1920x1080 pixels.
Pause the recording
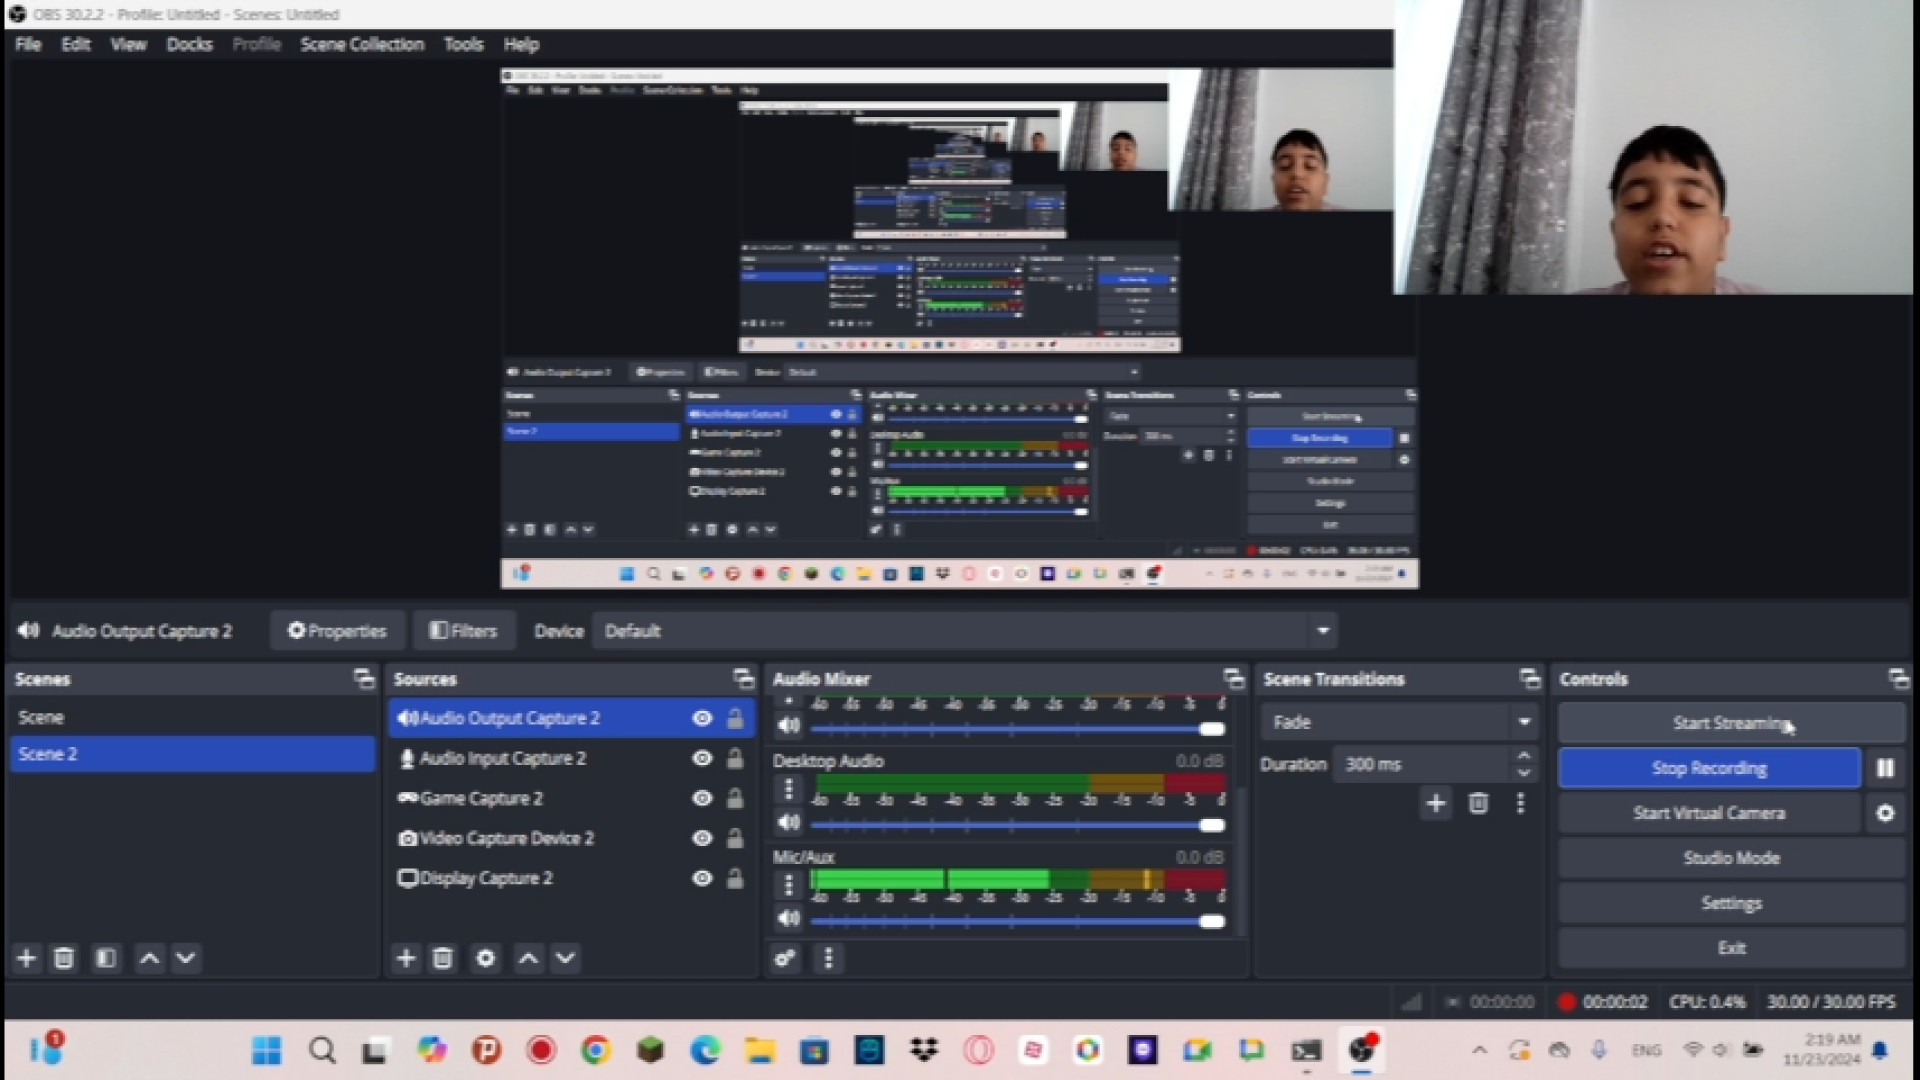click(1886, 768)
